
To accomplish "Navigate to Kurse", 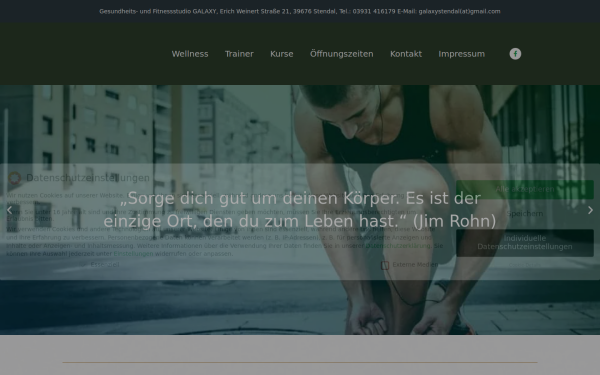I will [x=282, y=54].
